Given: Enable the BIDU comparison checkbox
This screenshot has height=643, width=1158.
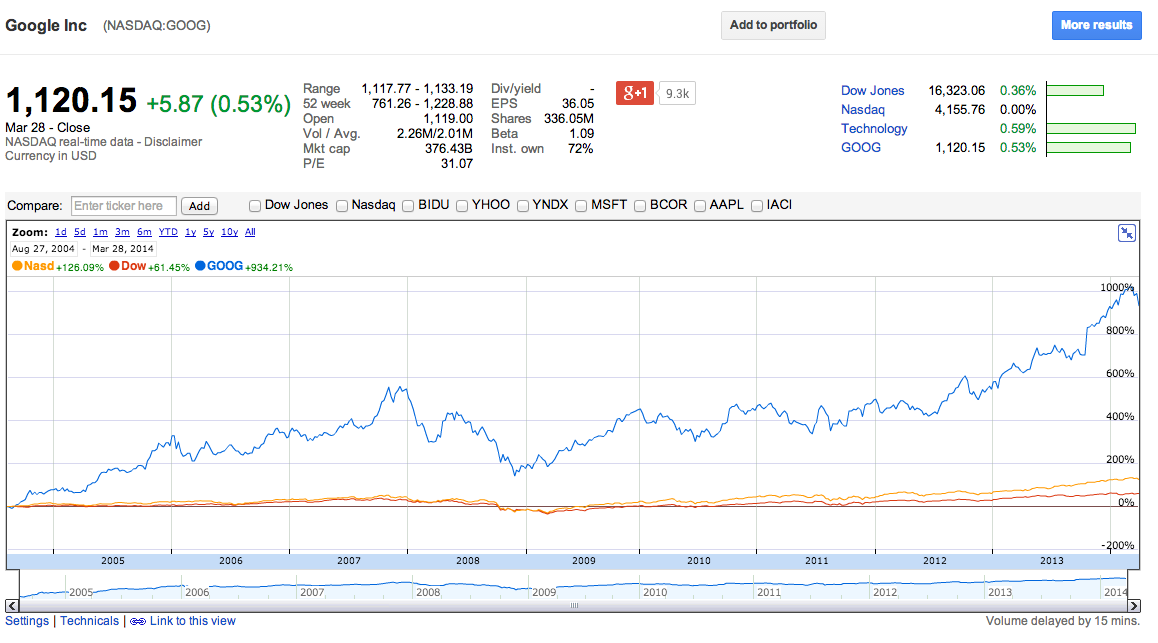Looking at the screenshot, I should [x=408, y=206].
